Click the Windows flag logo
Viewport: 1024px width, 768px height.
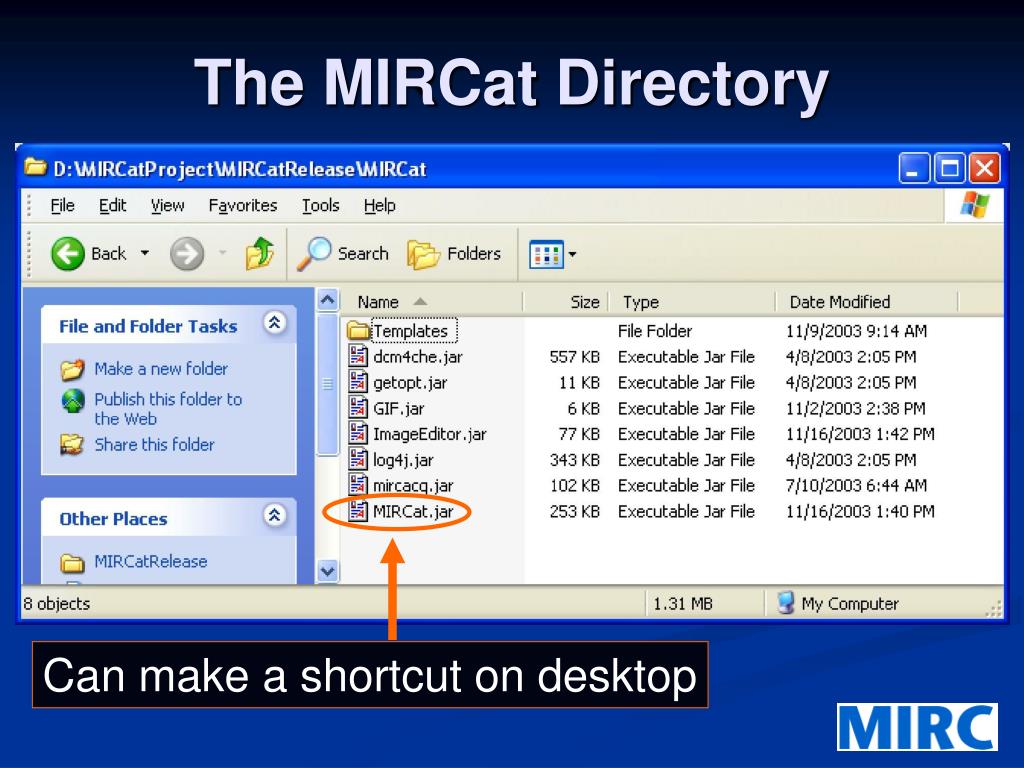pos(974,205)
